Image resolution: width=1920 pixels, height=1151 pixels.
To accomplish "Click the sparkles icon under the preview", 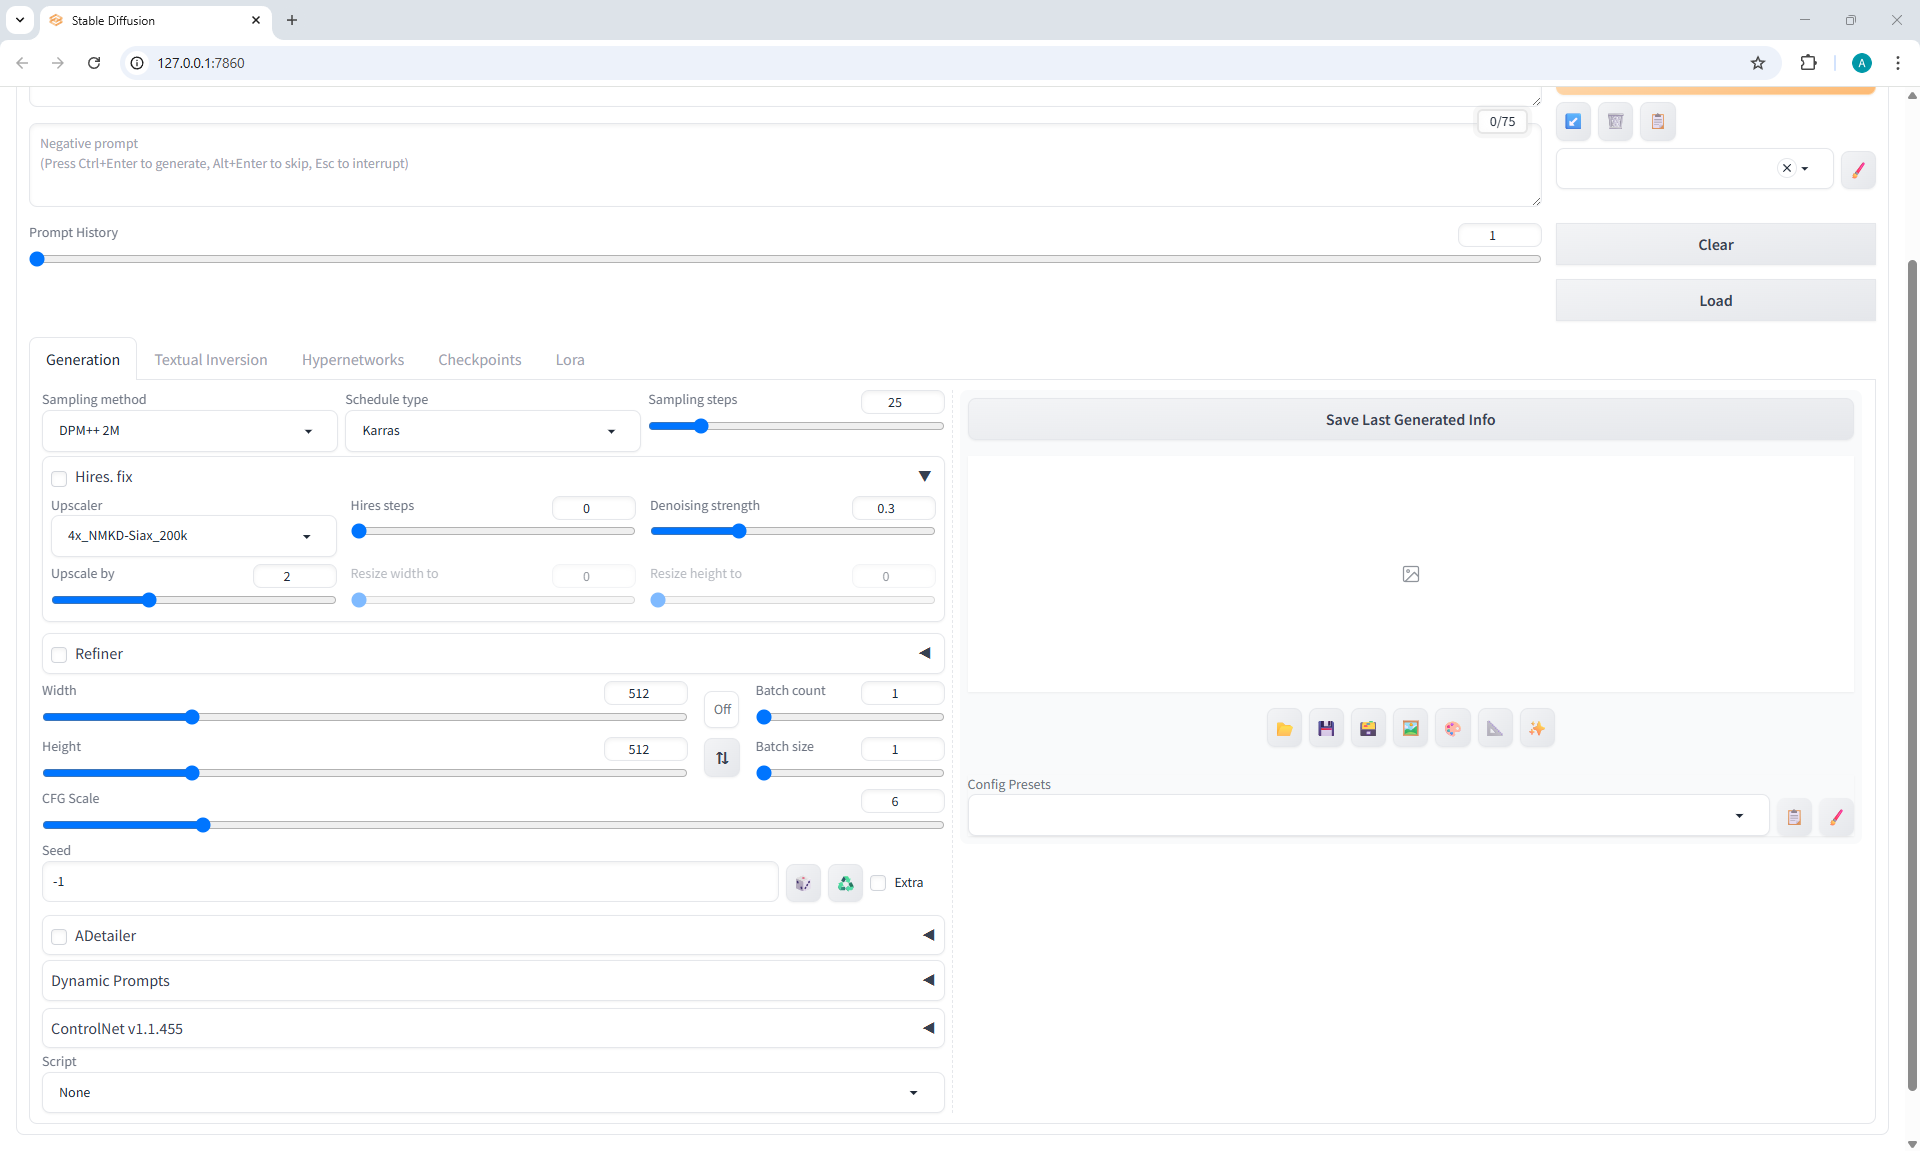I will coord(1537,729).
